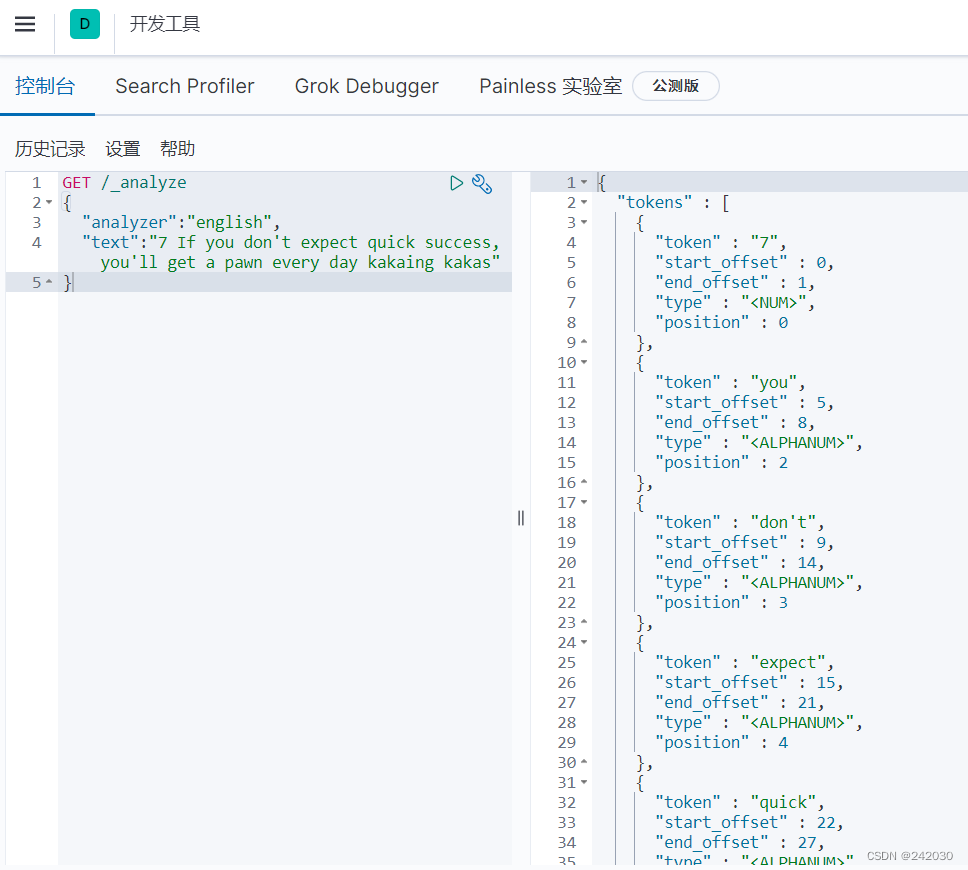
Task: Open 设置 settings
Action: click(x=123, y=149)
